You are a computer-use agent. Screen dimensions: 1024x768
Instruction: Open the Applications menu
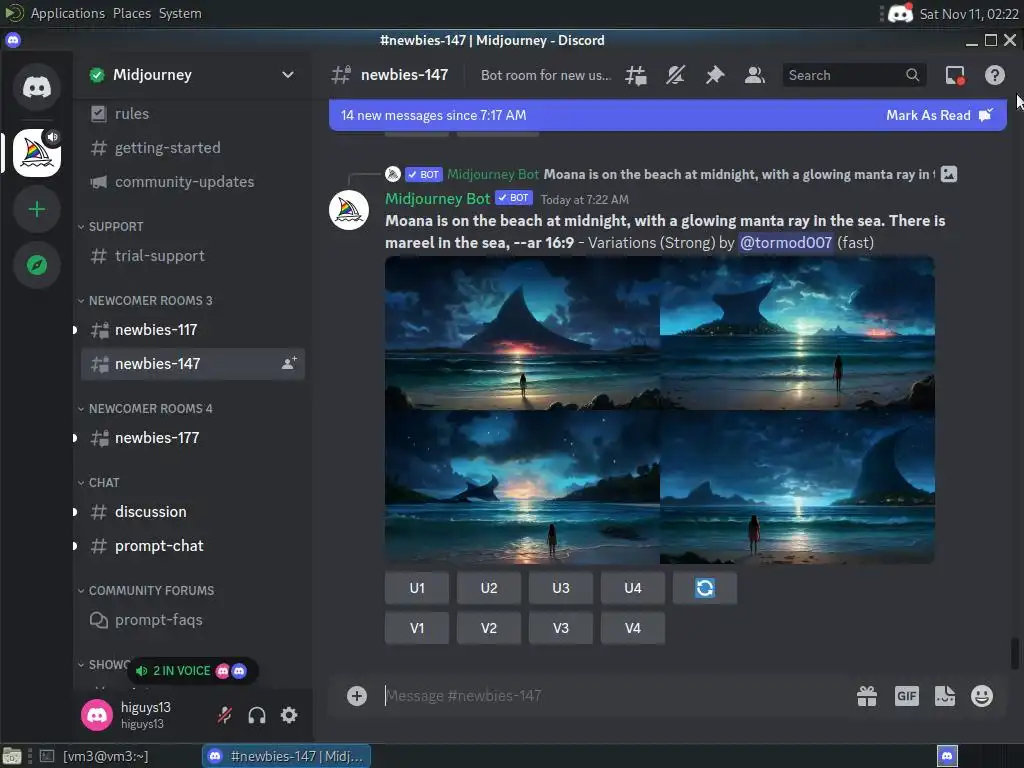click(x=67, y=13)
